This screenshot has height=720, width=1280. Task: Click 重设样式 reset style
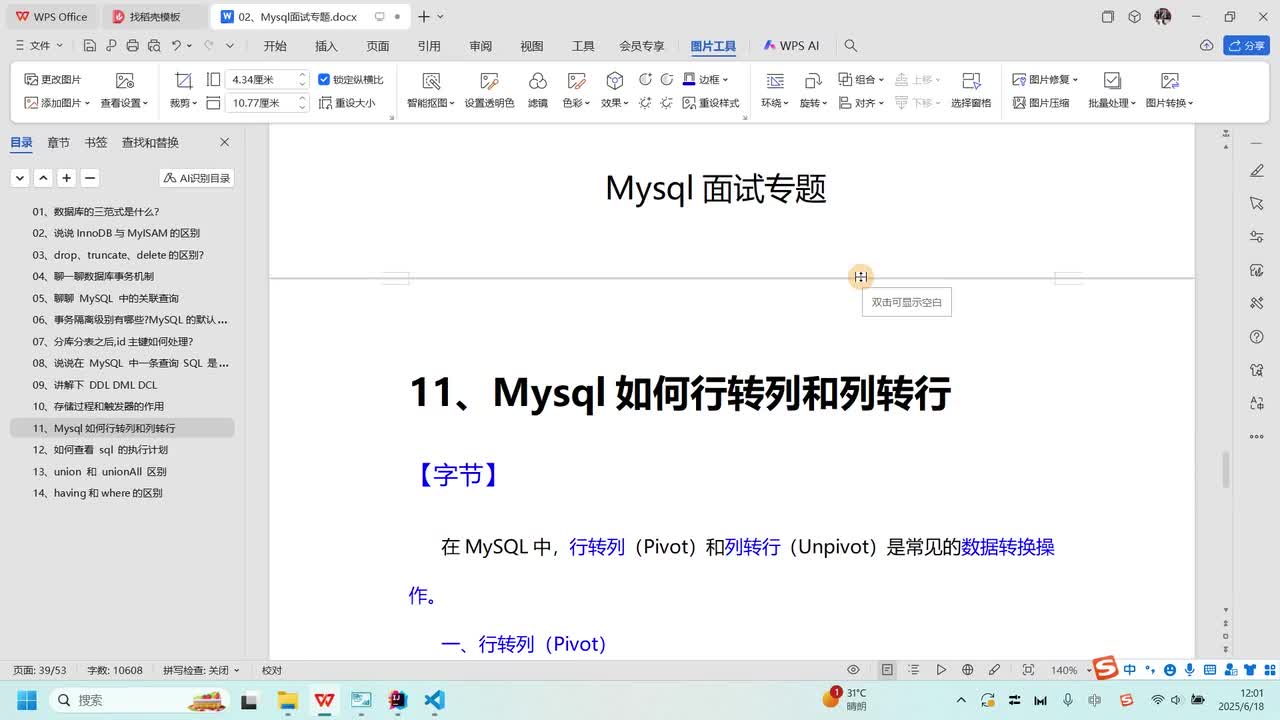(711, 103)
